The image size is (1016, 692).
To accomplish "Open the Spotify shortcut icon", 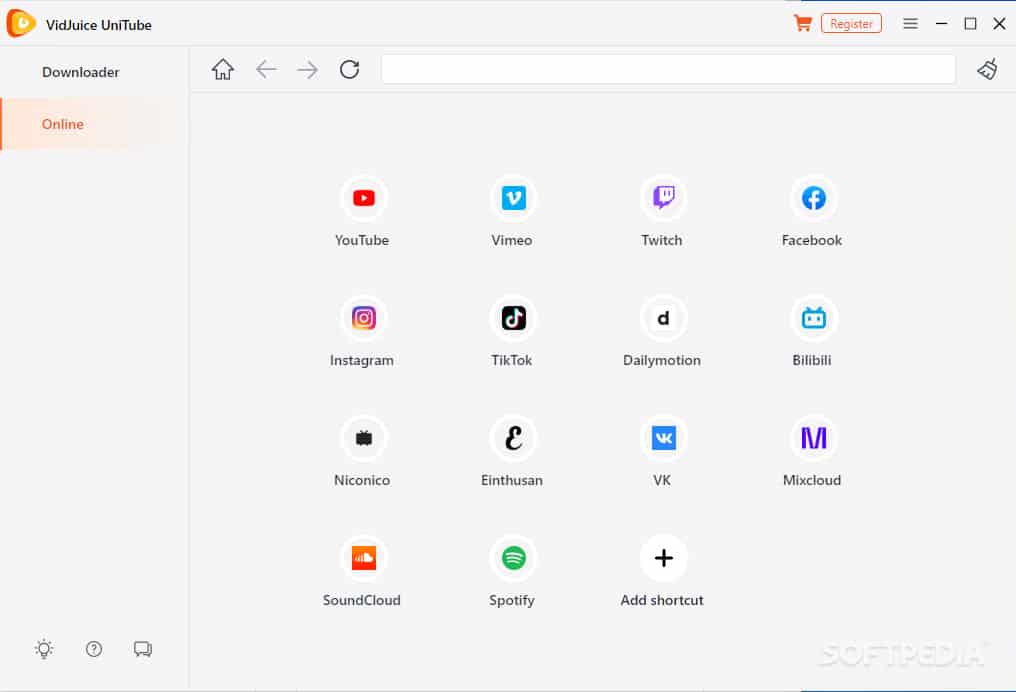I will 513,558.
